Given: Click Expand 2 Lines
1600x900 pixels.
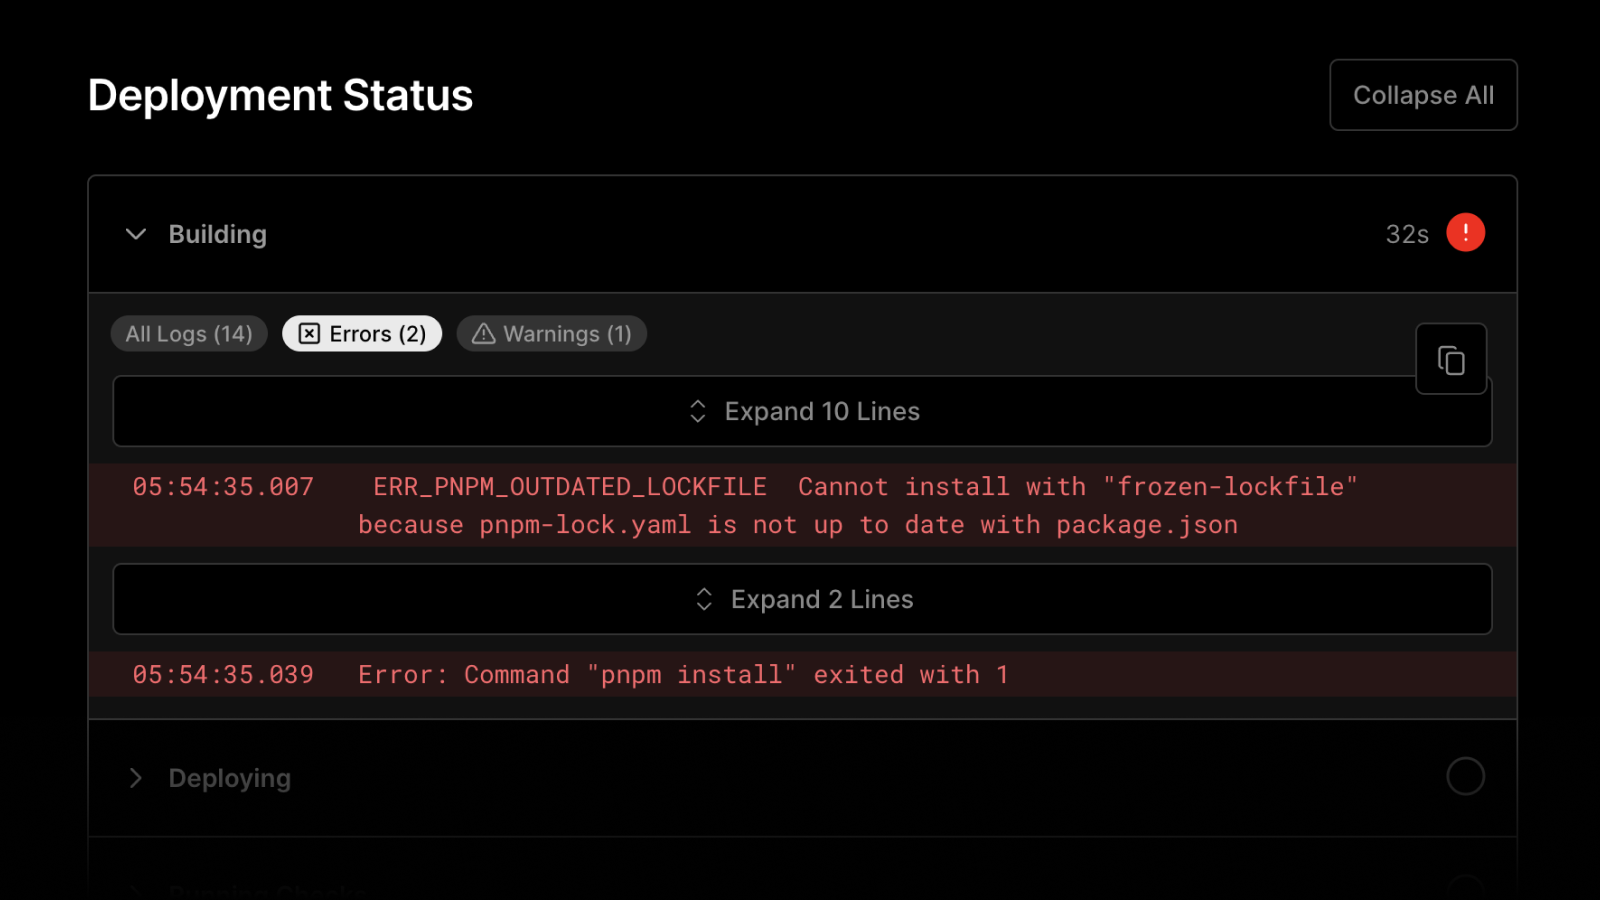Looking at the screenshot, I should point(801,599).
